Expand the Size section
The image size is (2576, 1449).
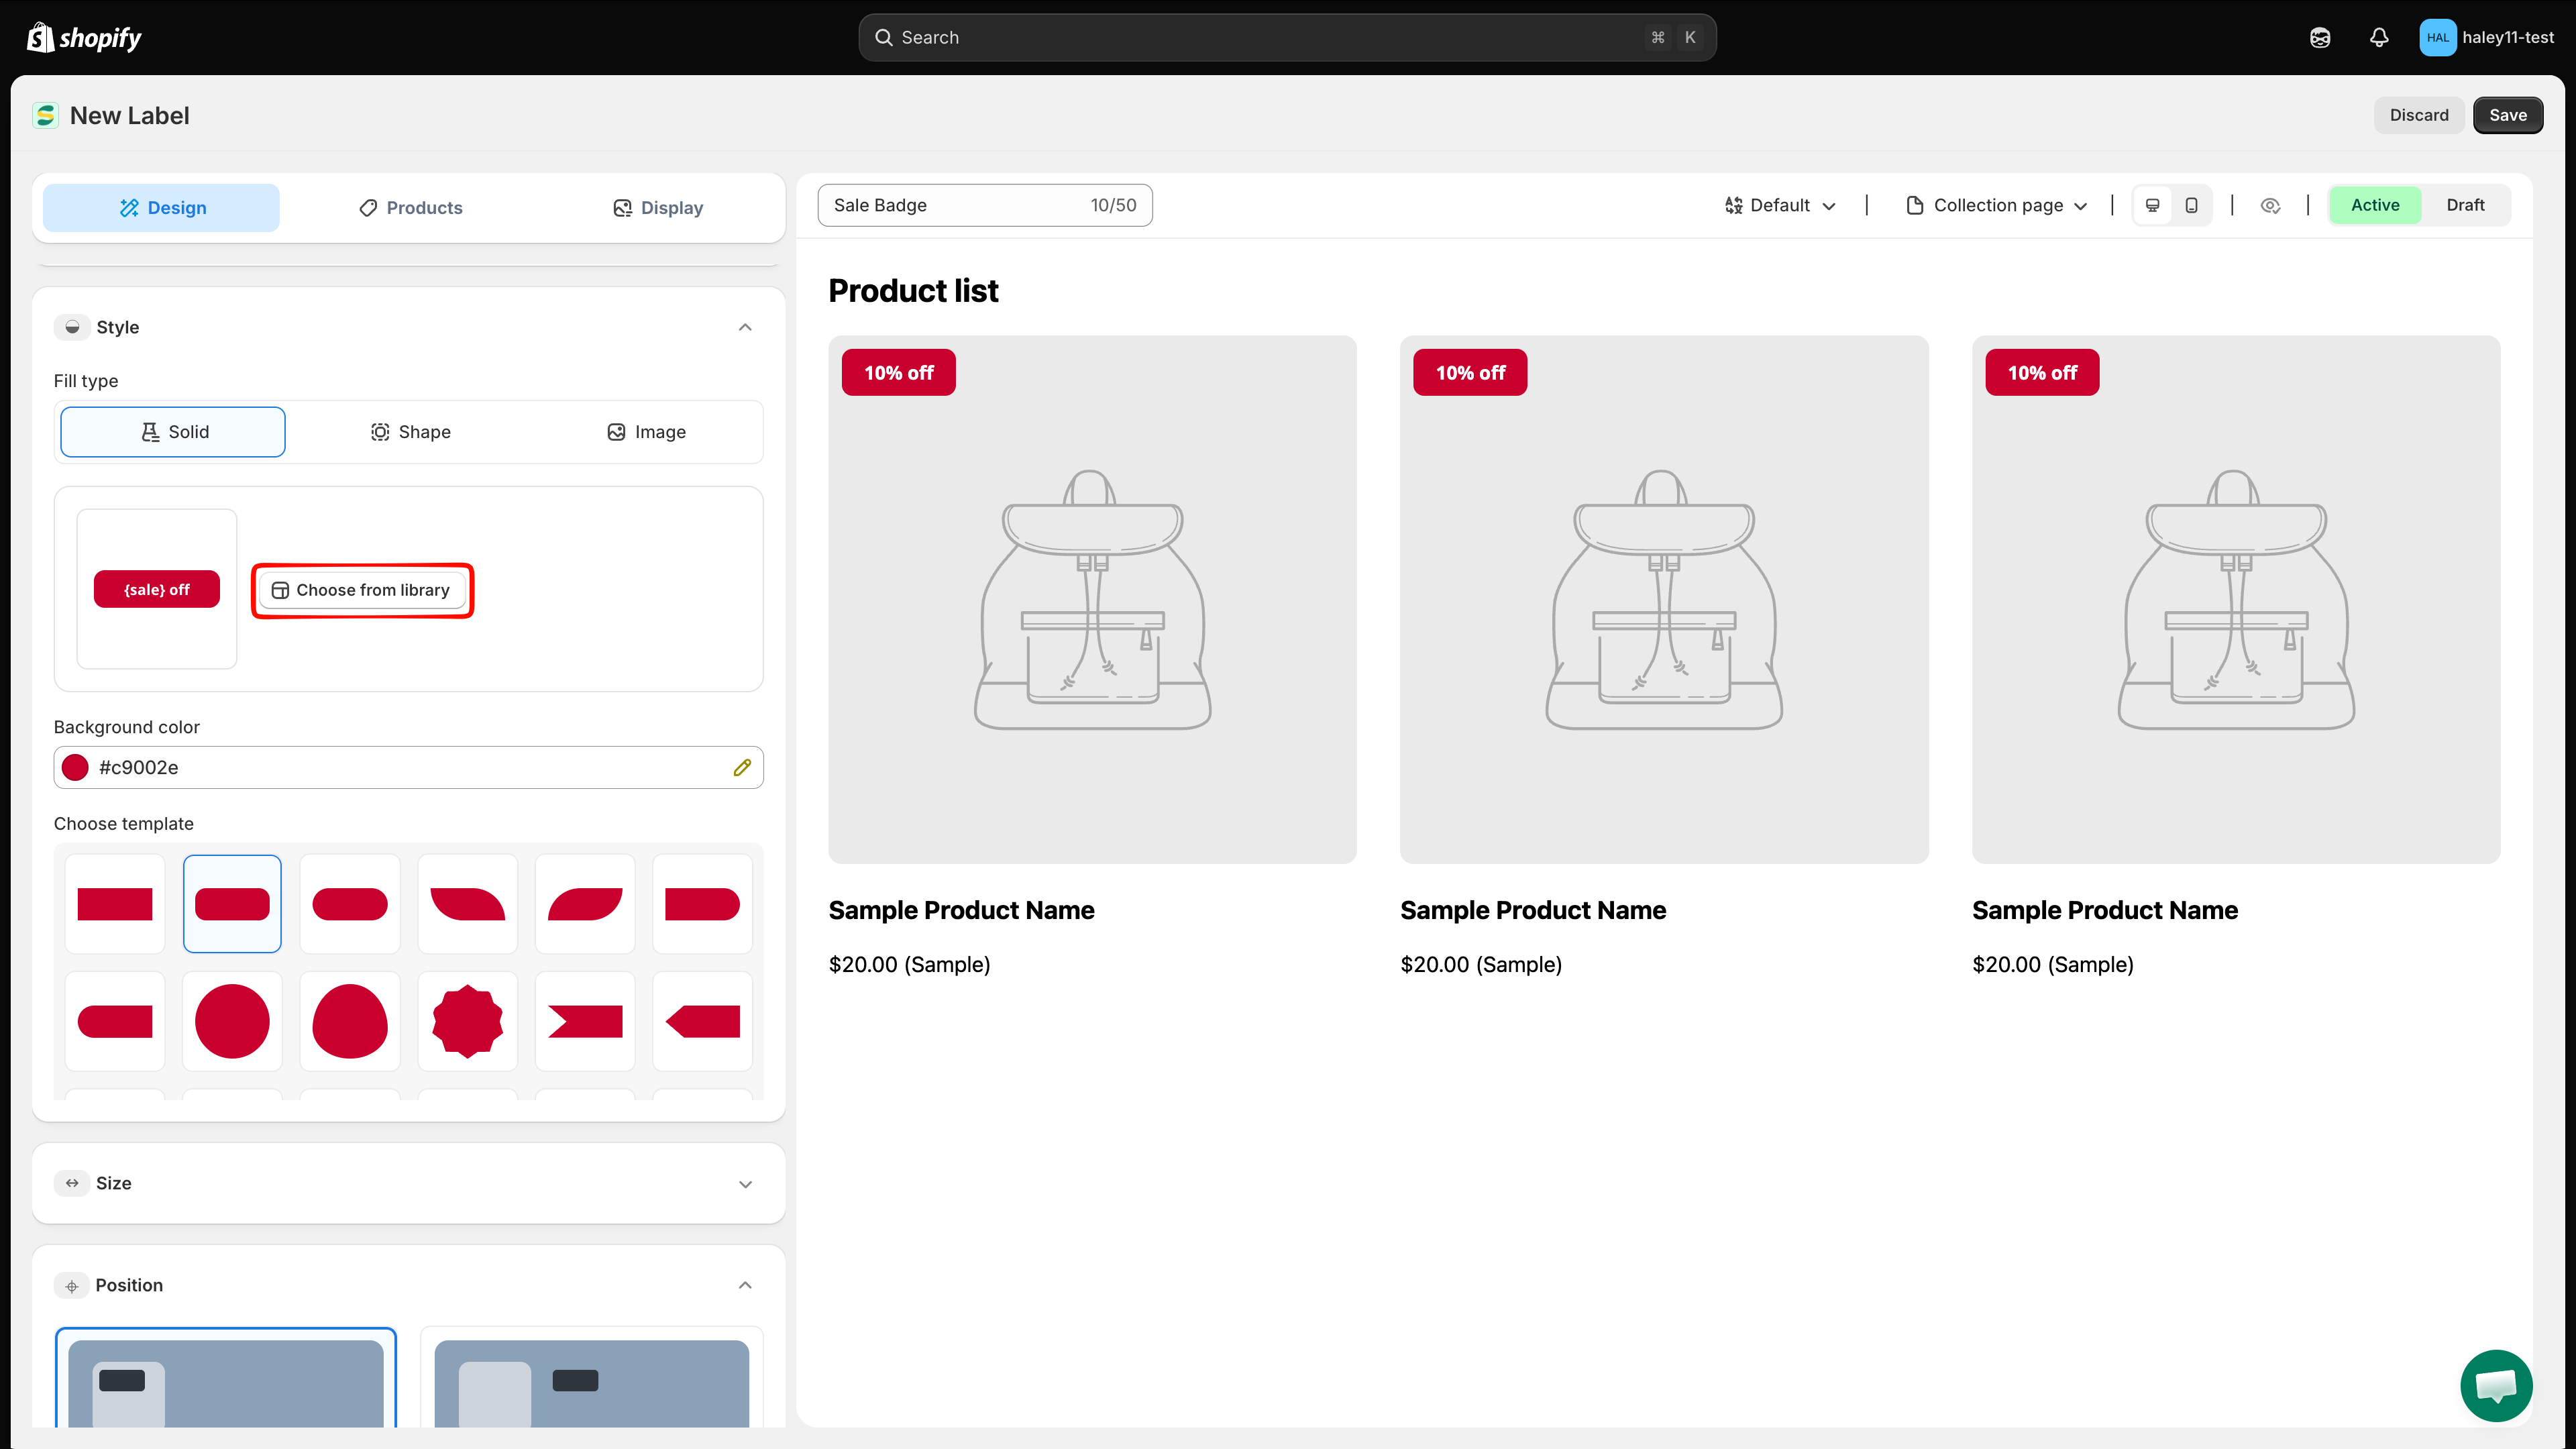[x=745, y=1184]
